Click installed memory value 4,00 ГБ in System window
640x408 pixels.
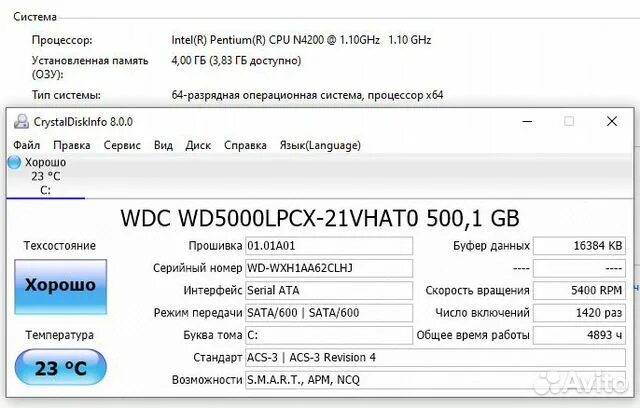pyautogui.click(x=236, y=61)
